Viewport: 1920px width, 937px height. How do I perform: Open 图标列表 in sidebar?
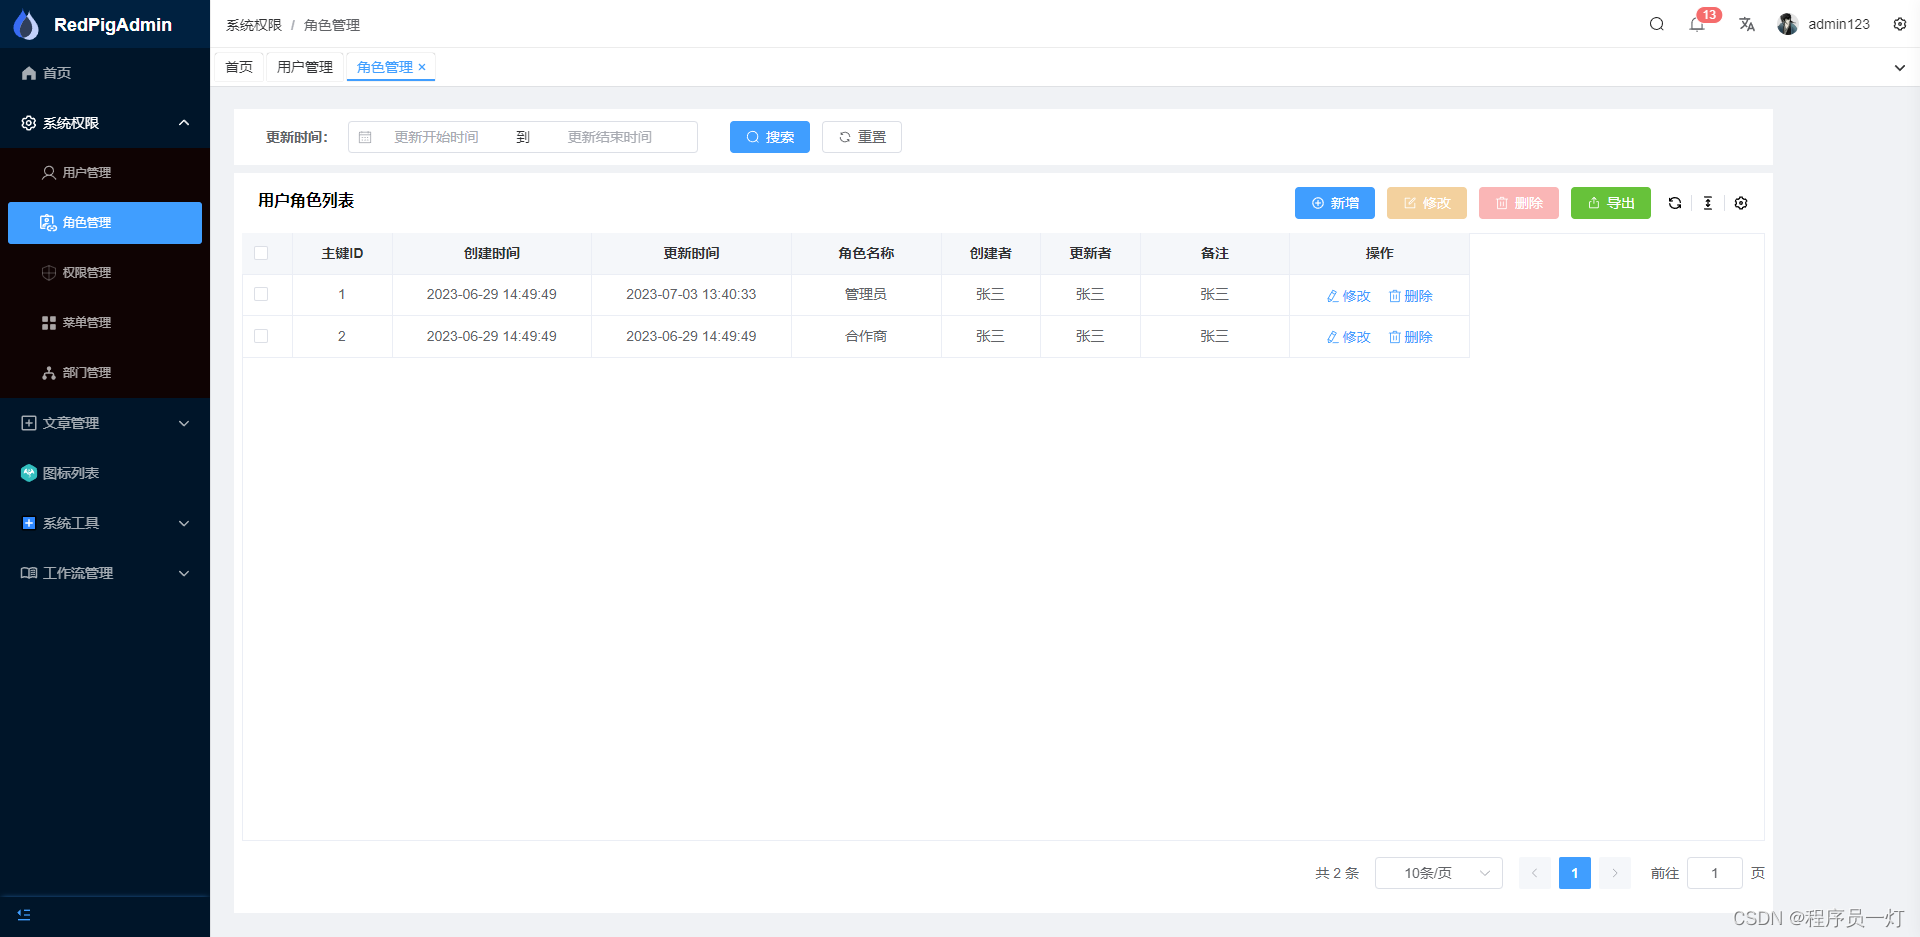click(105, 473)
